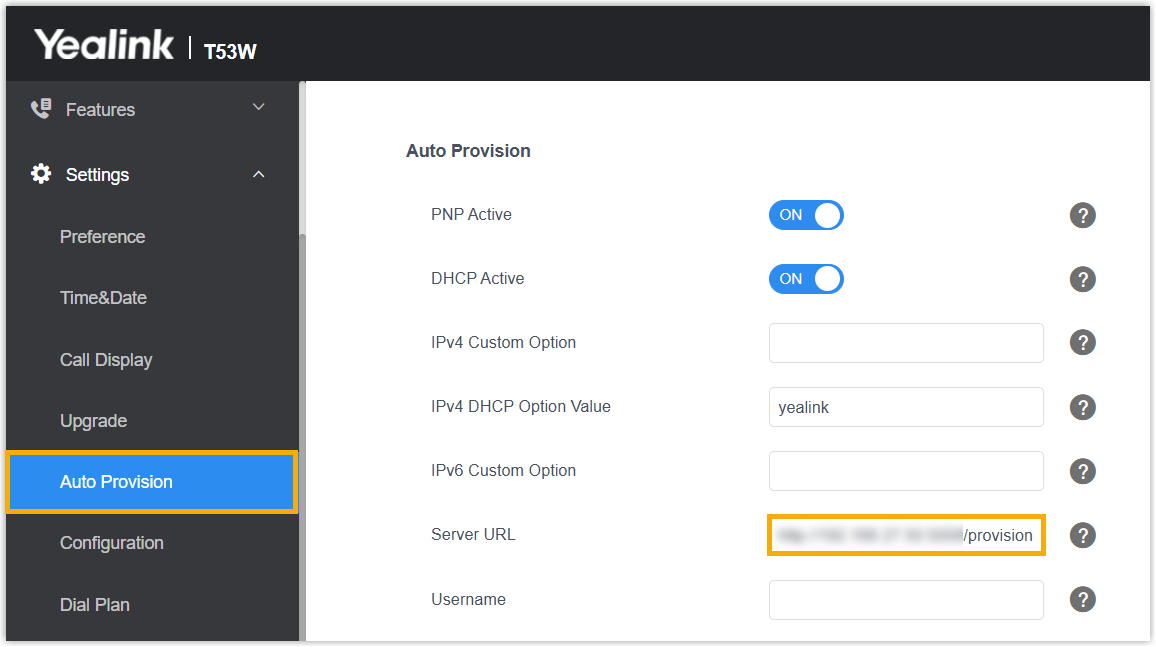Turn off the DHCP Active switch
The width and height of the screenshot is (1156, 647).
[x=806, y=279]
